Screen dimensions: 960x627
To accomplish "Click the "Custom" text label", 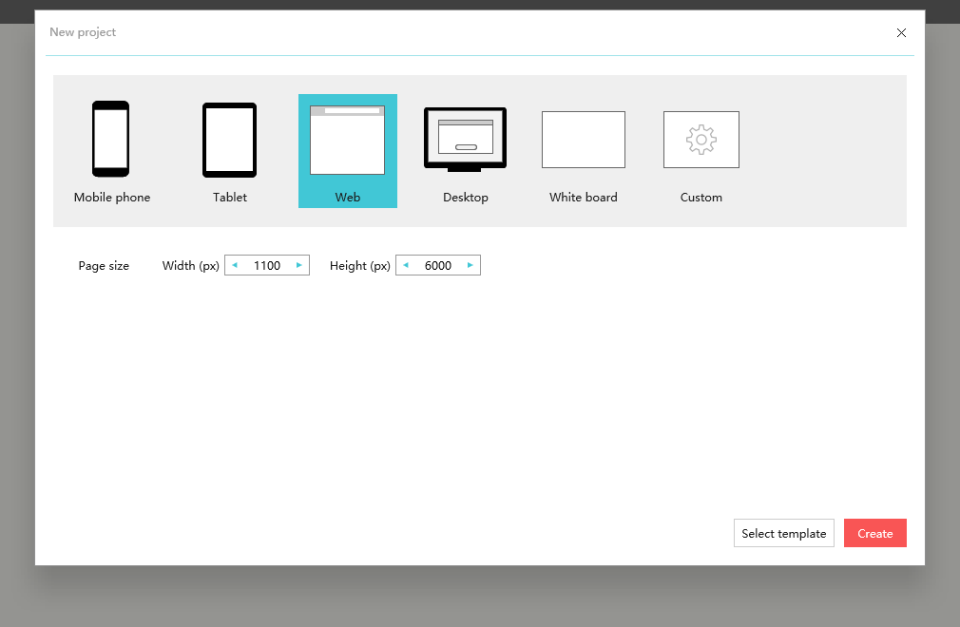I will [701, 198].
